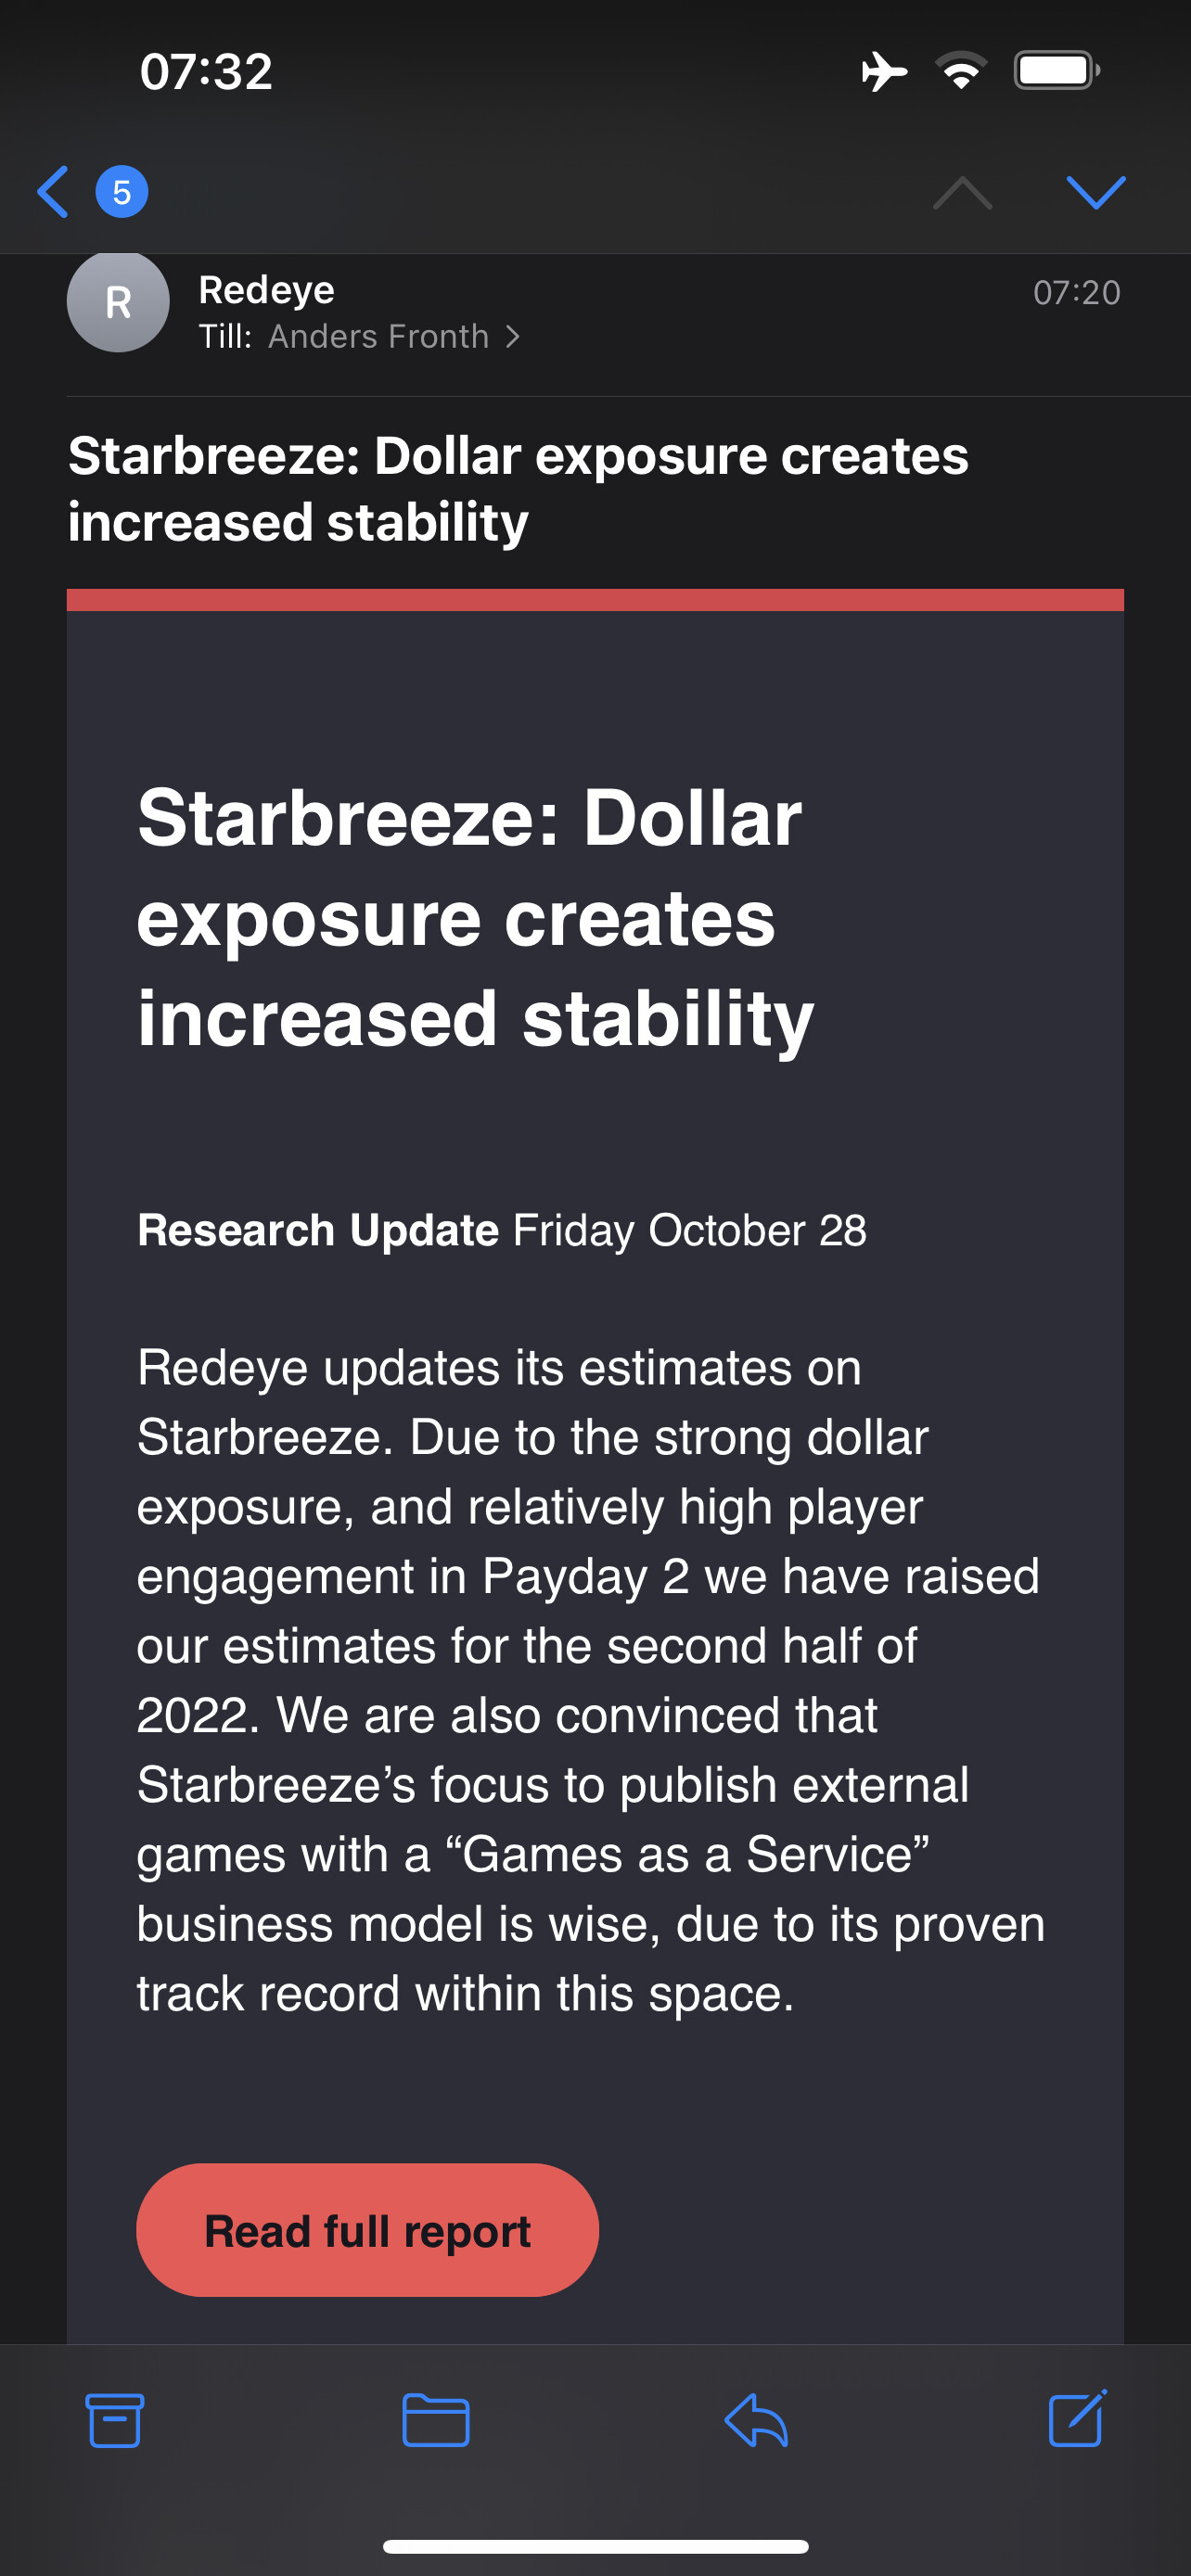Image resolution: width=1191 pixels, height=2576 pixels.
Task: Tap the Redeye sender avatar
Action: [118, 301]
